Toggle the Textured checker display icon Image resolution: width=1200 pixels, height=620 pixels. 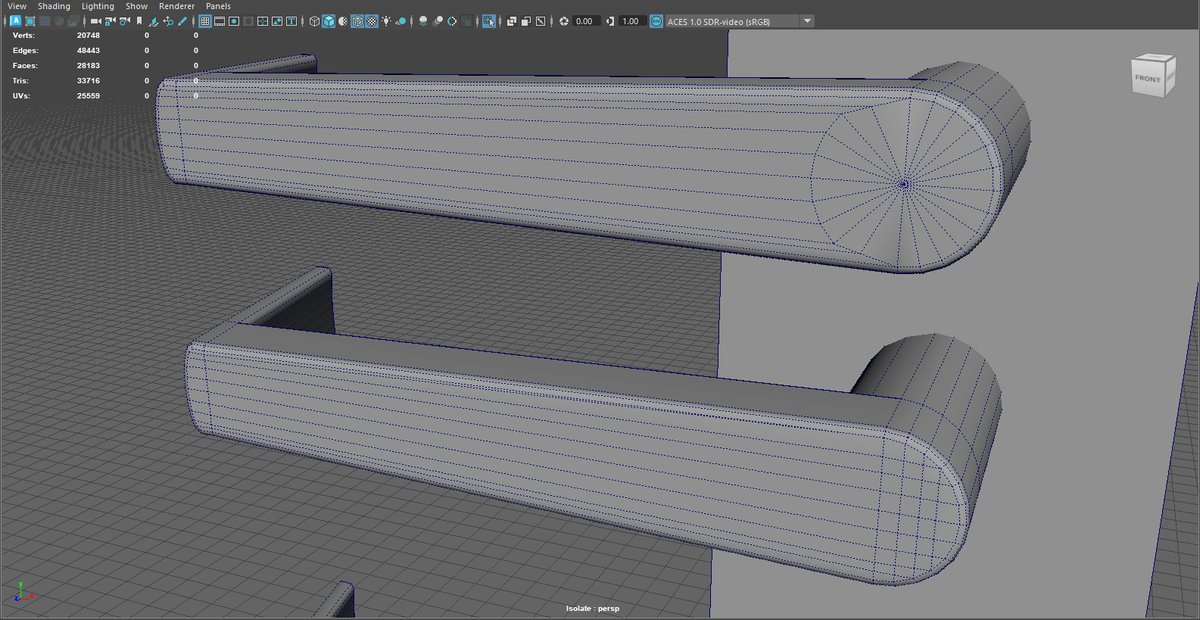pyautogui.click(x=371, y=21)
